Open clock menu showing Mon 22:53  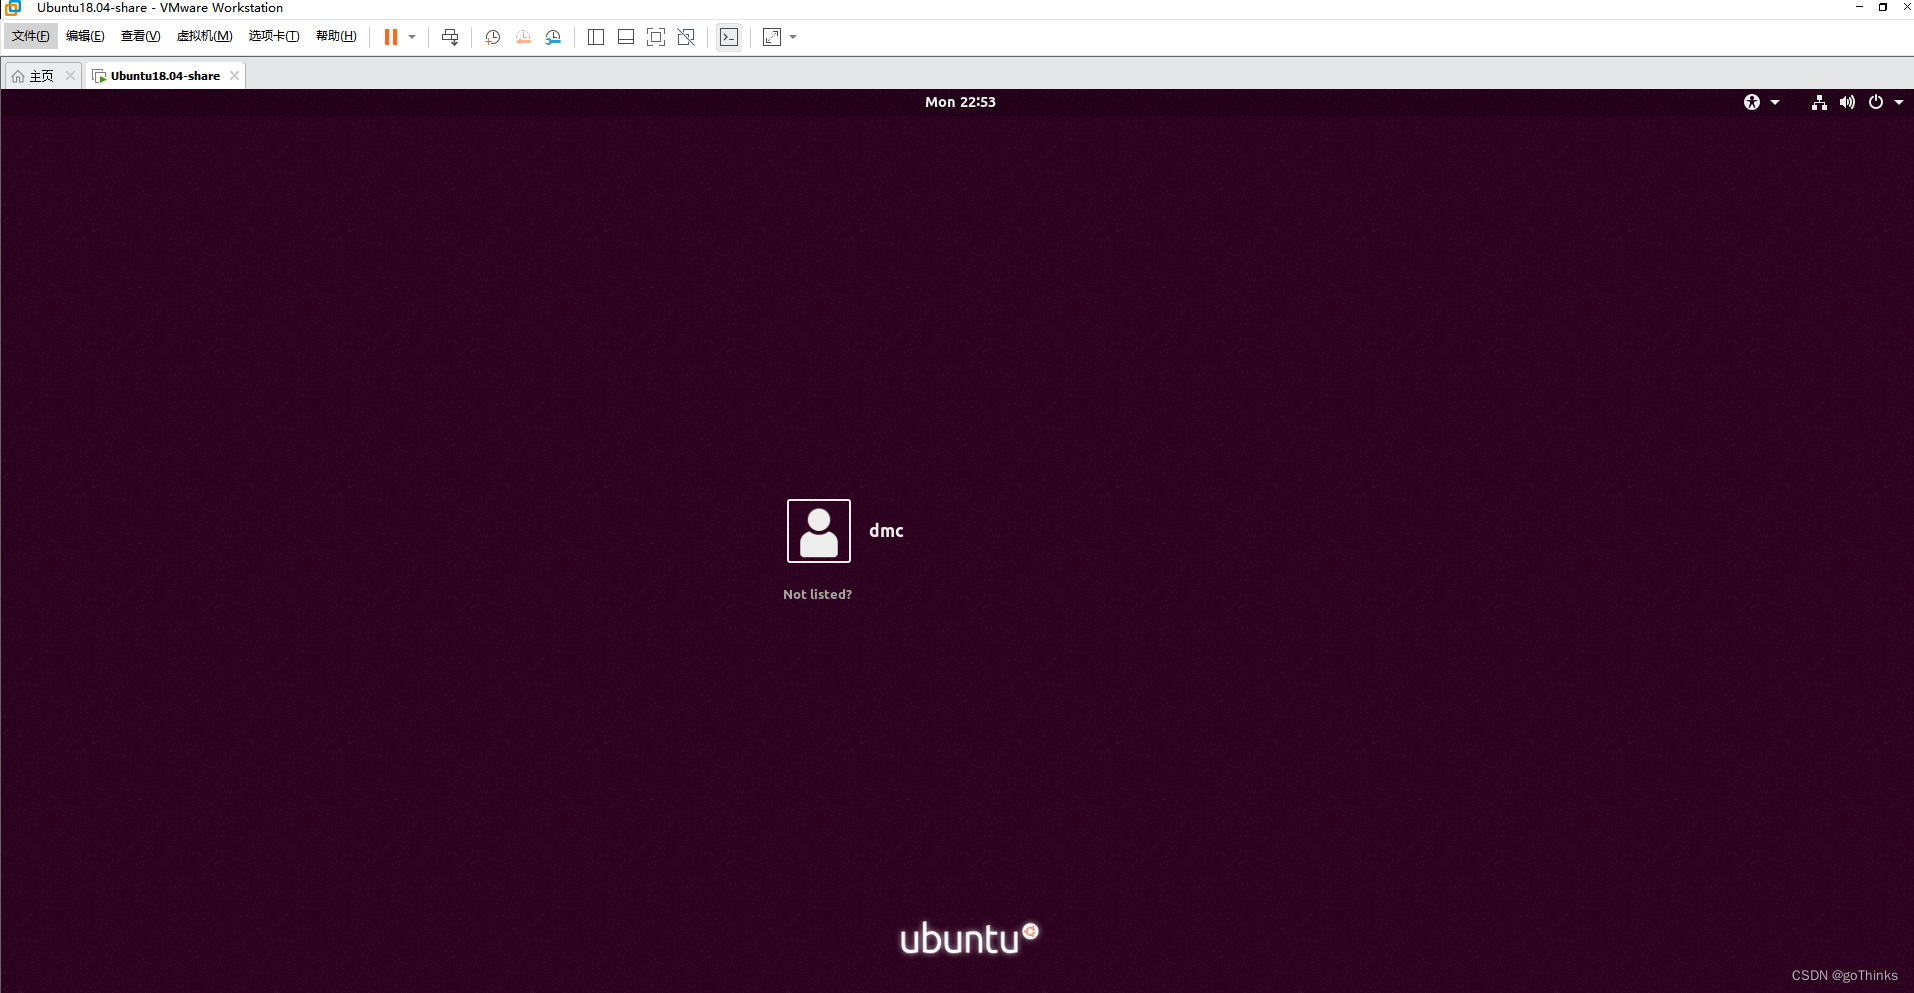click(960, 102)
